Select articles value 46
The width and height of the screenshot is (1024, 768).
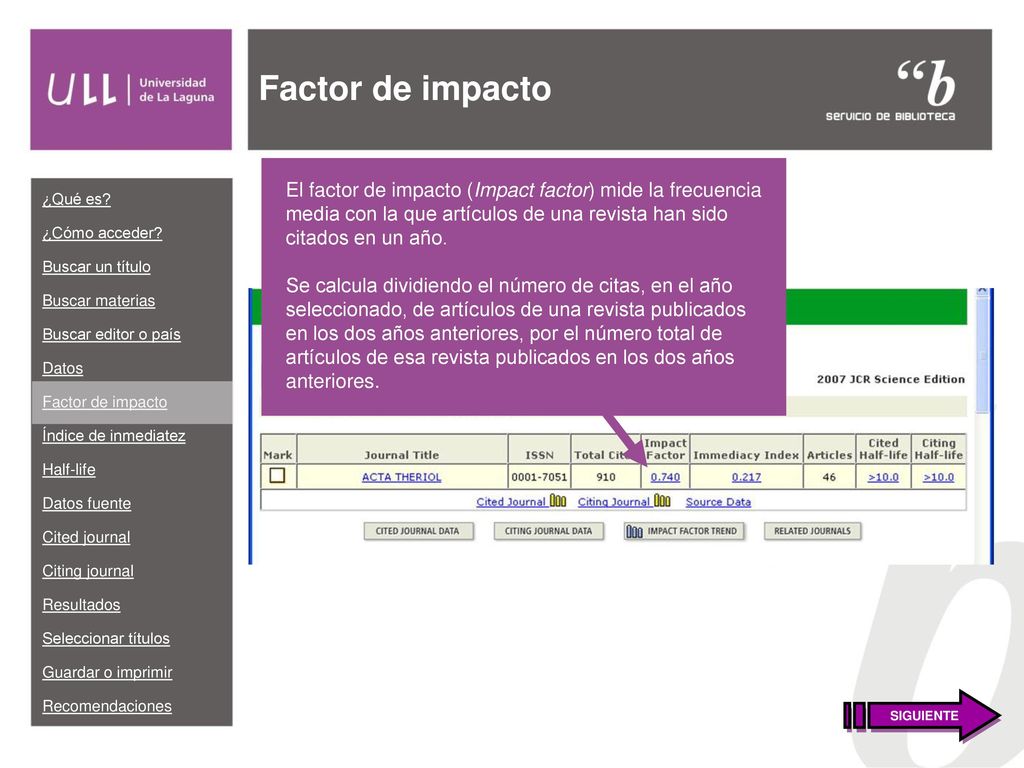point(829,477)
